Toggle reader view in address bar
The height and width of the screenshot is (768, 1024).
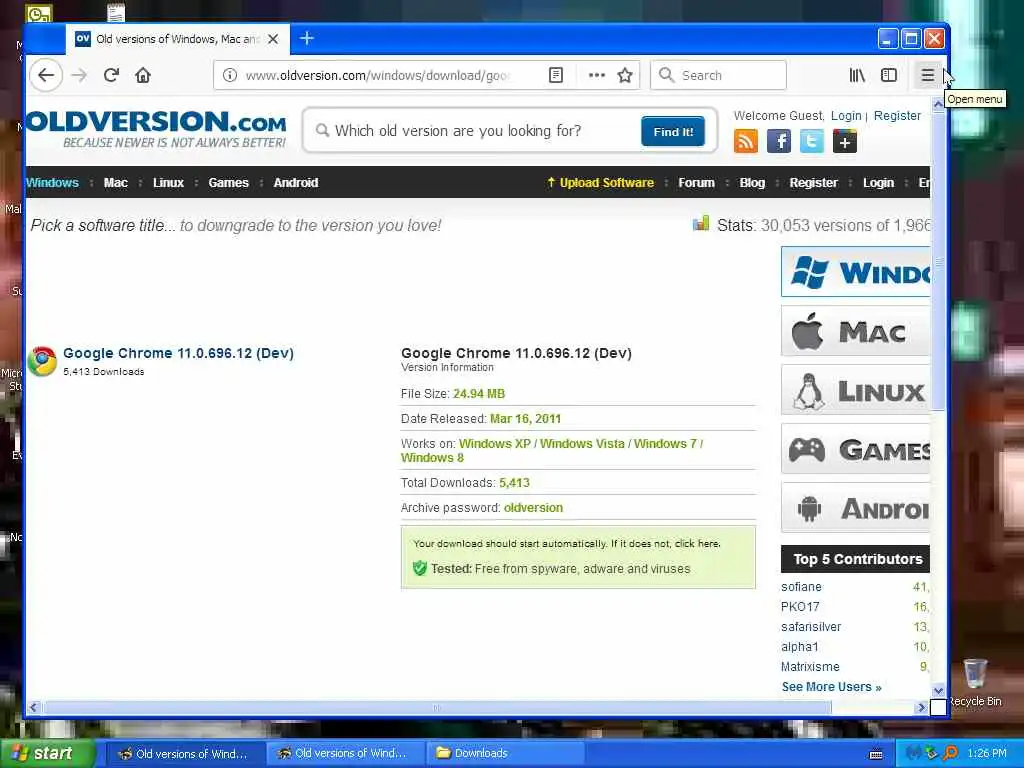click(556, 75)
